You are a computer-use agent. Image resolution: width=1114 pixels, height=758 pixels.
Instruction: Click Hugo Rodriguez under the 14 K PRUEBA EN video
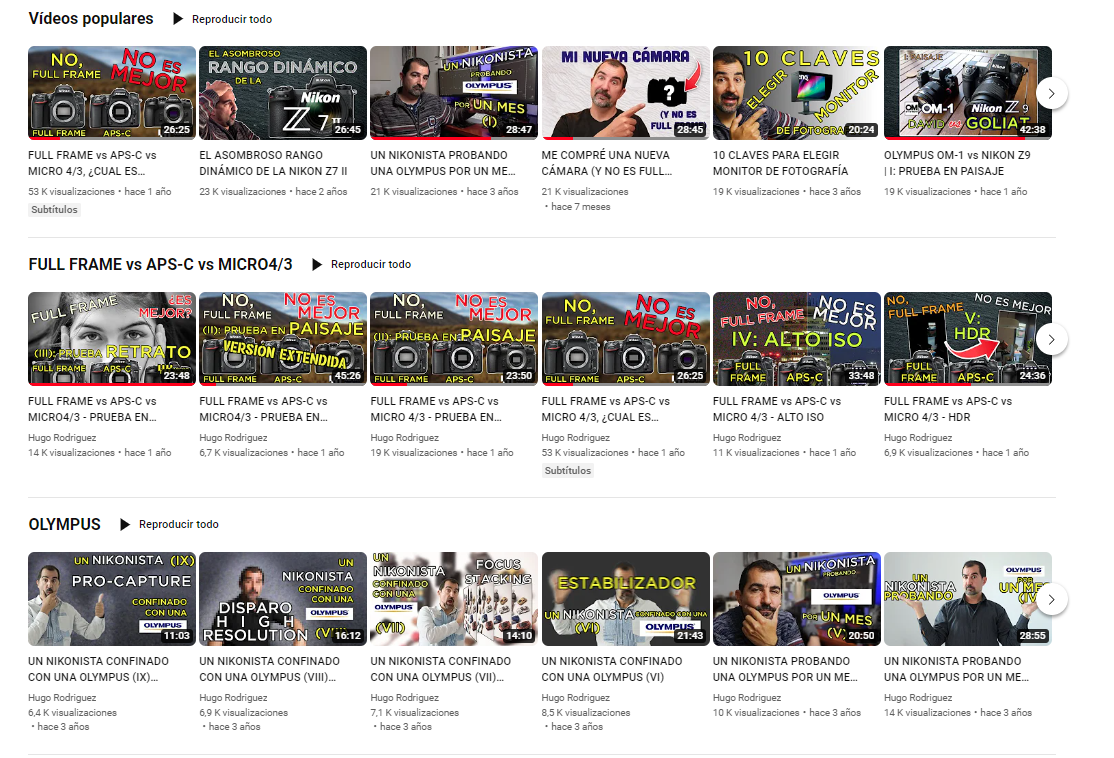pyautogui.click(x=63, y=438)
